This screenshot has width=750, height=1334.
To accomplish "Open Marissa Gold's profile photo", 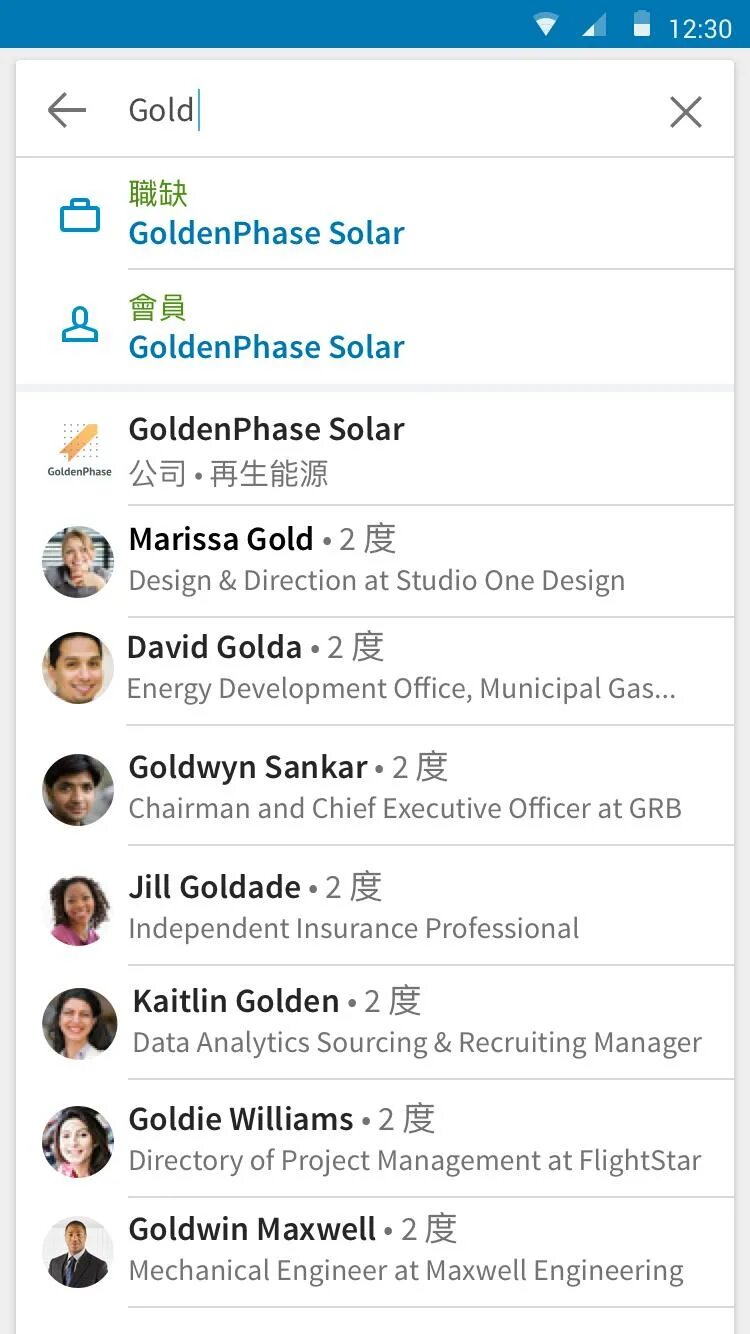I will pos(78,562).
